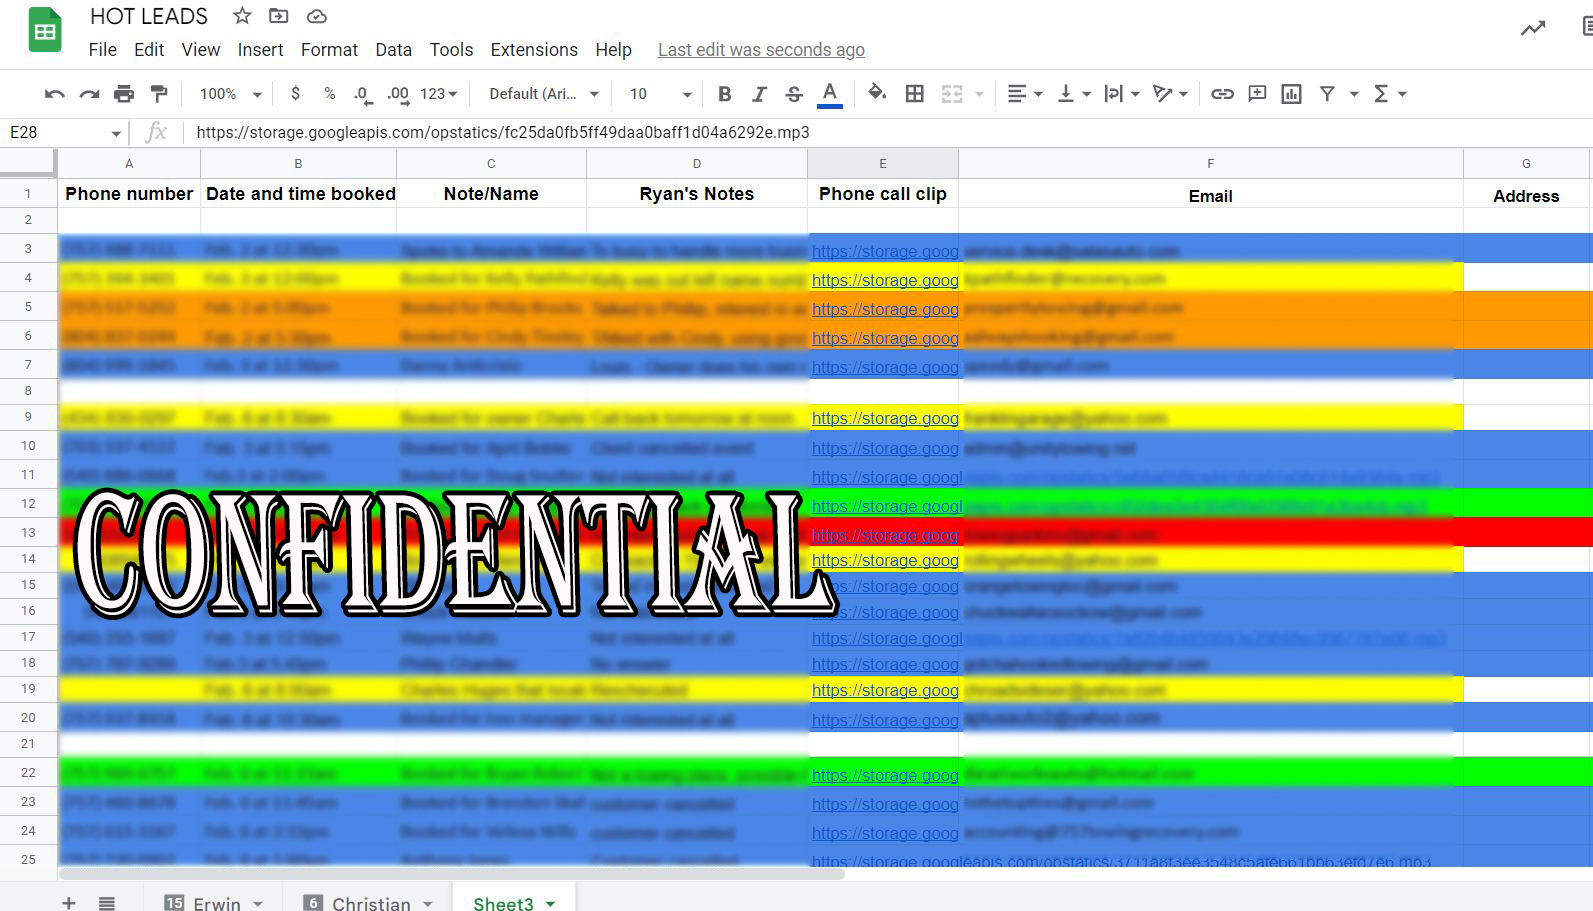The width and height of the screenshot is (1593, 911).
Task: Expand the filter views dropdown arrow
Action: click(x=1354, y=94)
